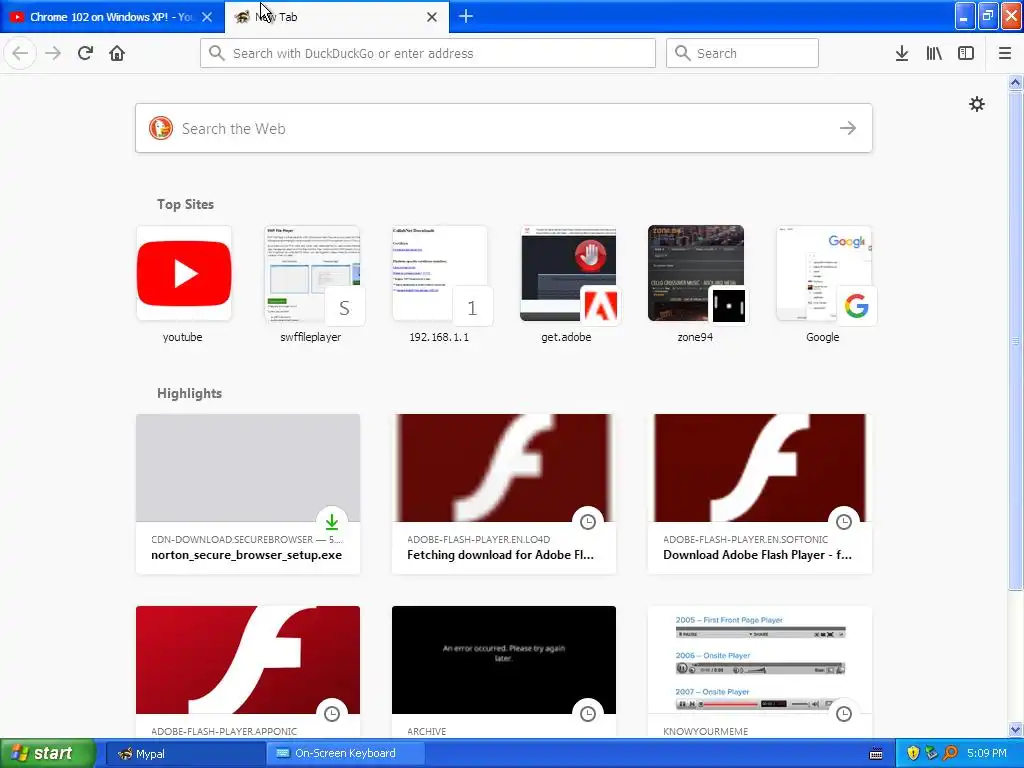The image size is (1024, 768).
Task: Click history clock icon on ARCHIVE card
Action: click(x=588, y=713)
